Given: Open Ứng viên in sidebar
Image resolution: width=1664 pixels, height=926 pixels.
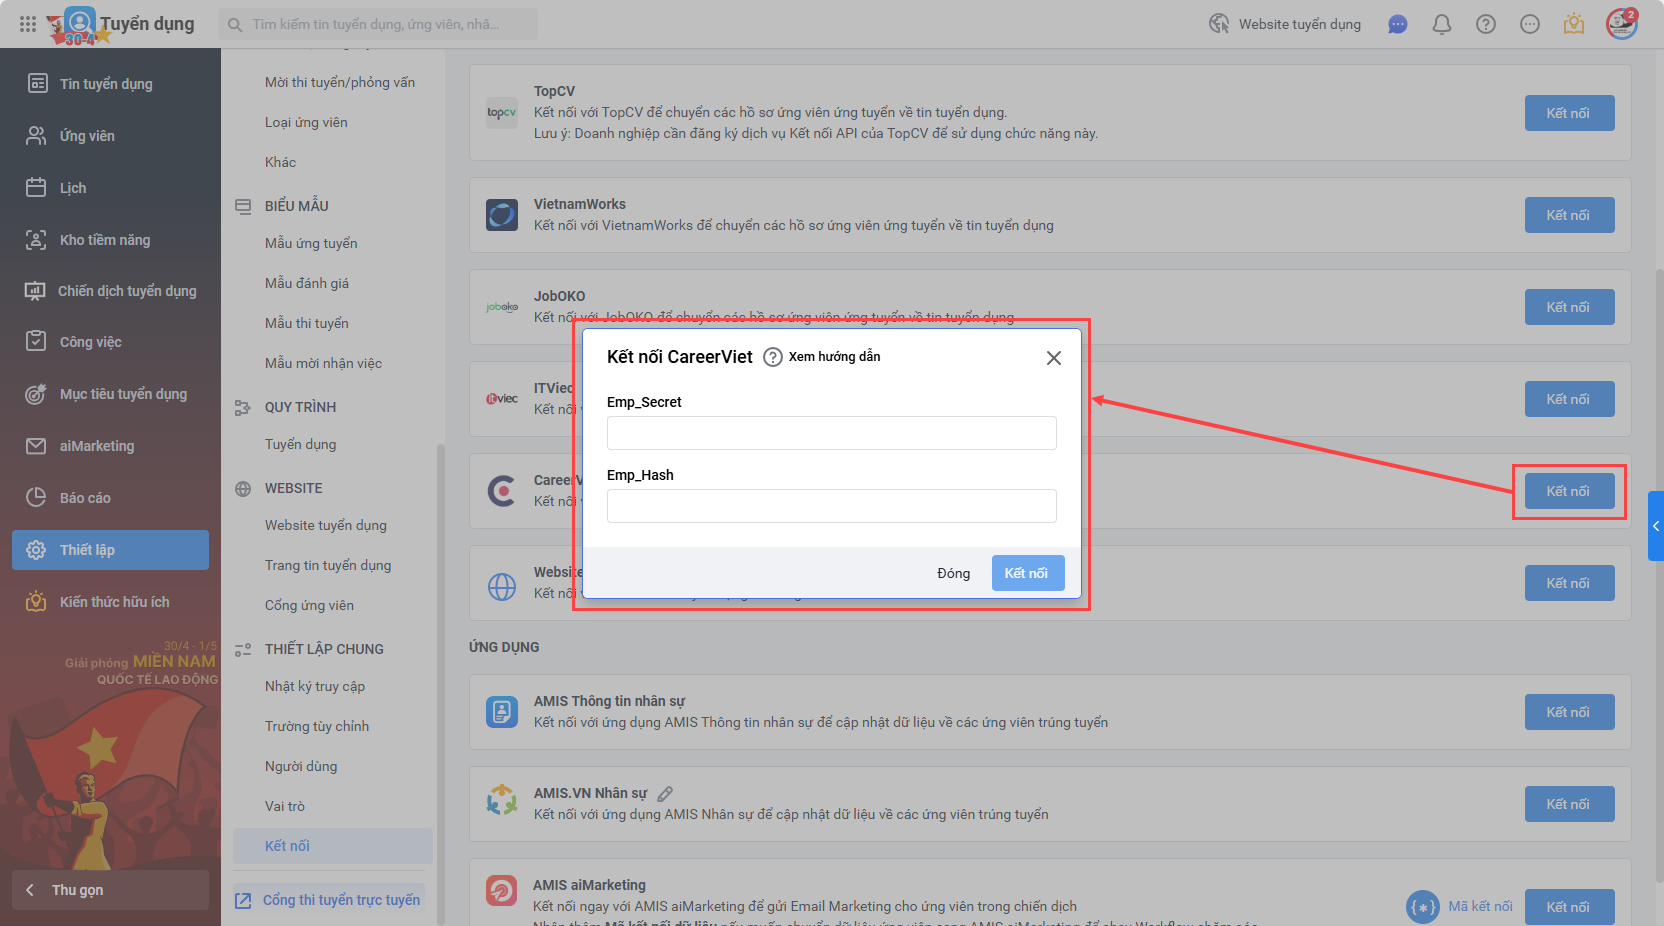Looking at the screenshot, I should [110, 136].
